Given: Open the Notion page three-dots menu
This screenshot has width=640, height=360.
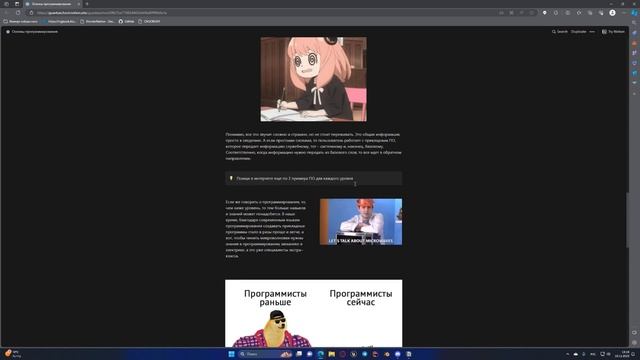Looking at the screenshot, I should point(592,31).
